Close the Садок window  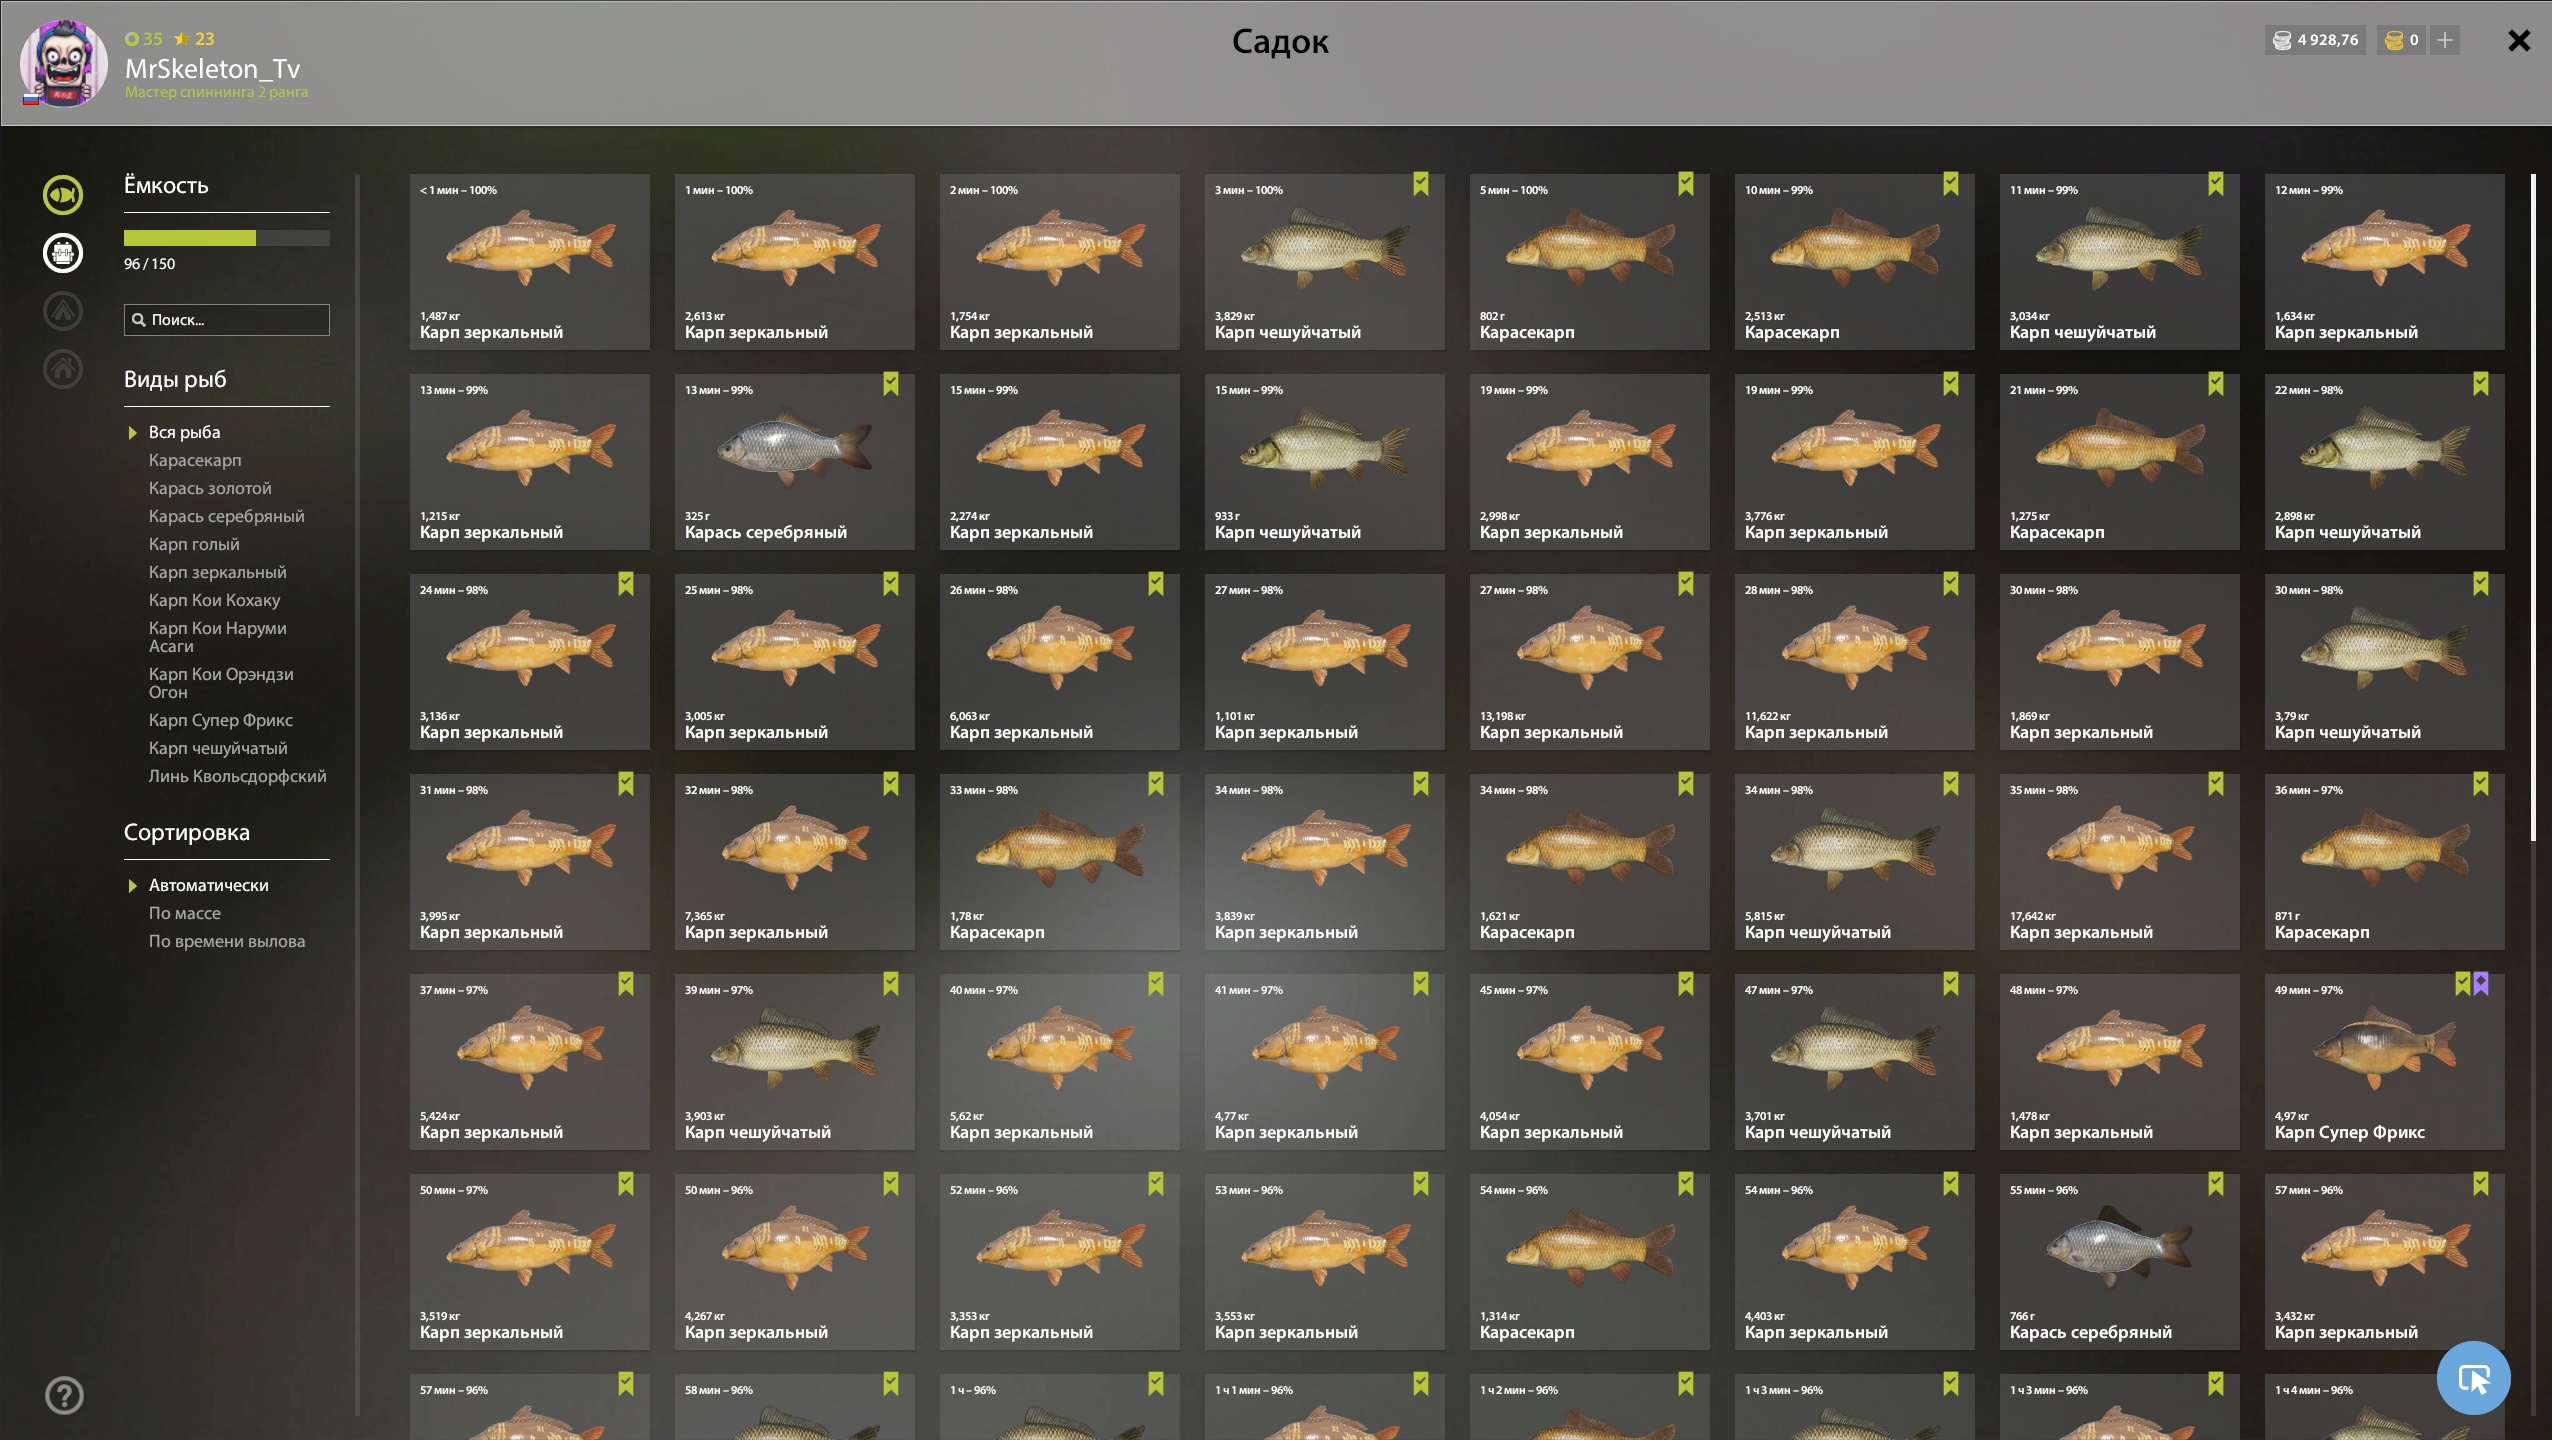pyautogui.click(x=2519, y=40)
